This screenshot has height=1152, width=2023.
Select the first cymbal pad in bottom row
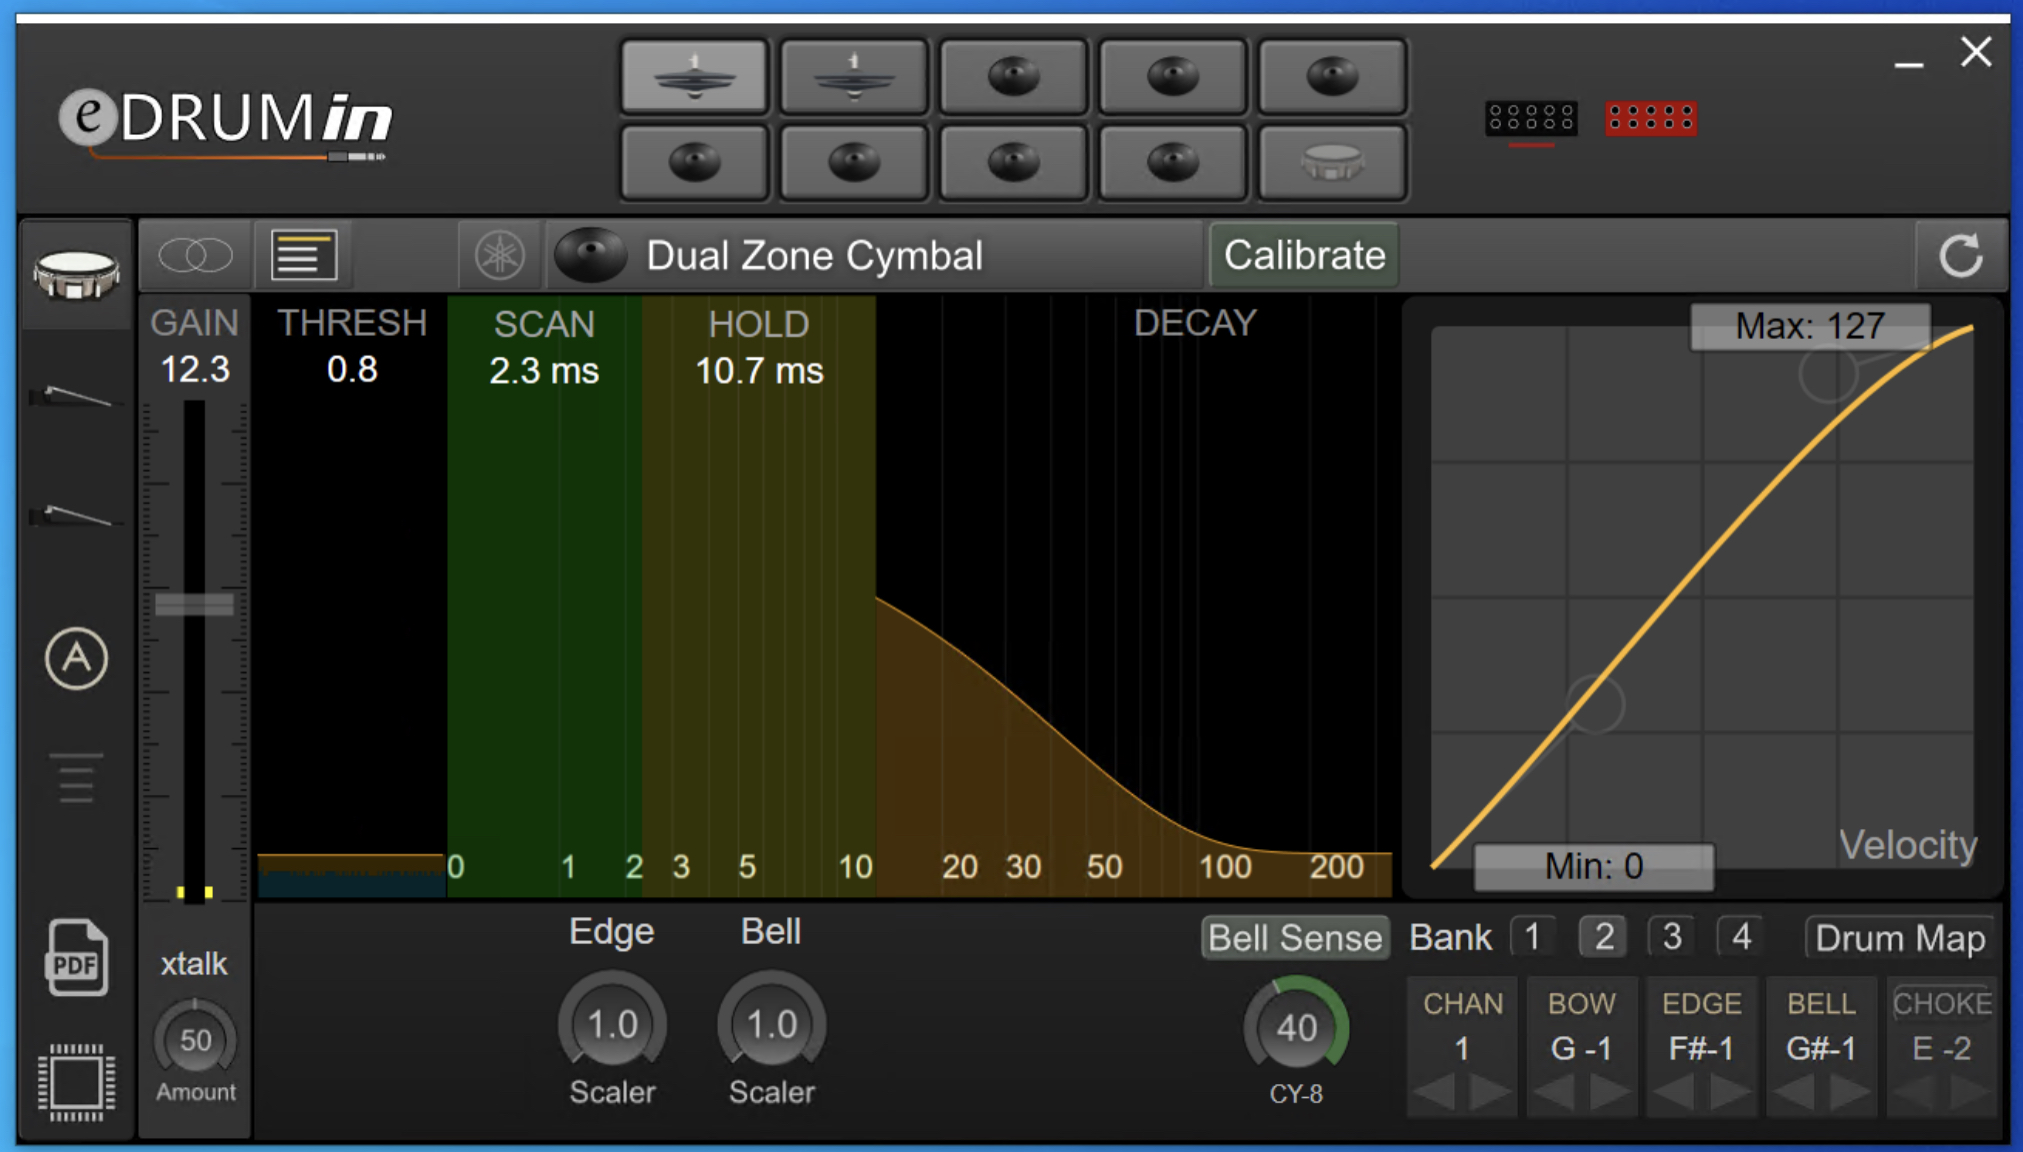tap(694, 162)
